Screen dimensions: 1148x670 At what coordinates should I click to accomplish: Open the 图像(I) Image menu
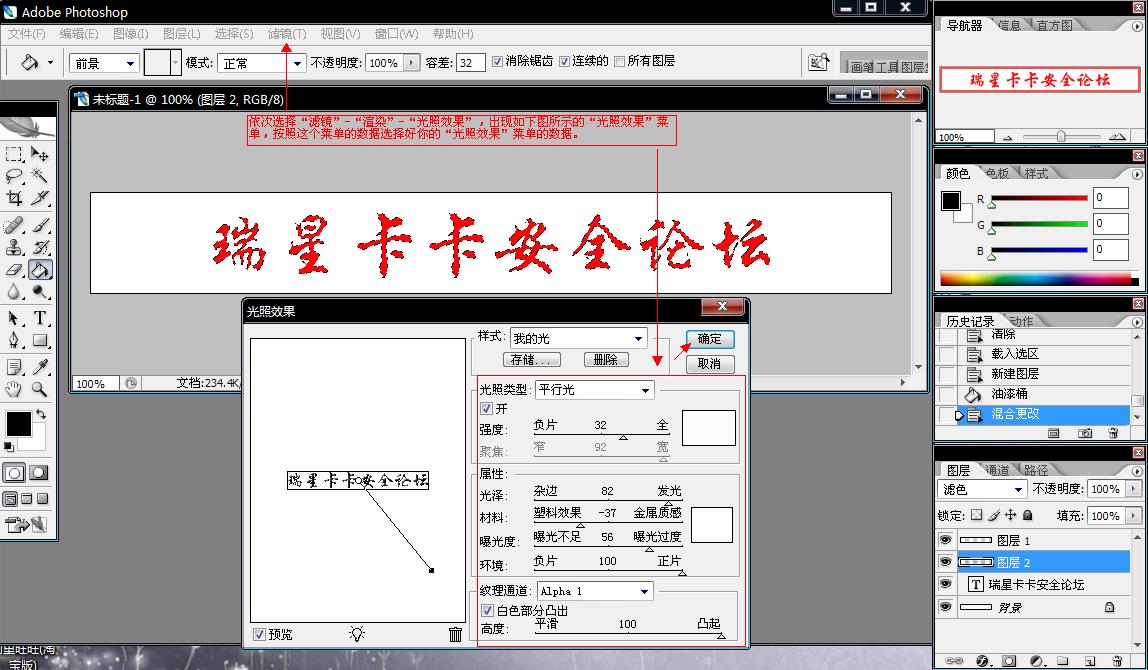click(x=131, y=34)
